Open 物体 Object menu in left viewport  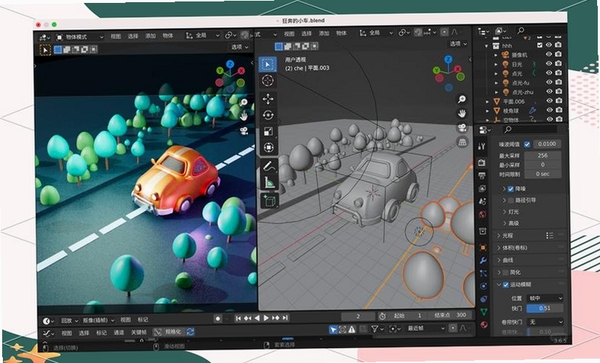pyautogui.click(x=168, y=36)
